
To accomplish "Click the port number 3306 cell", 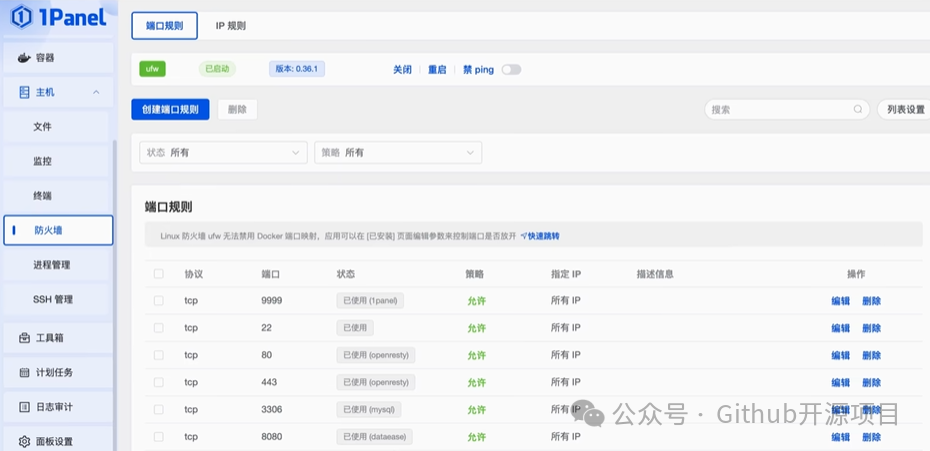I will point(272,409).
